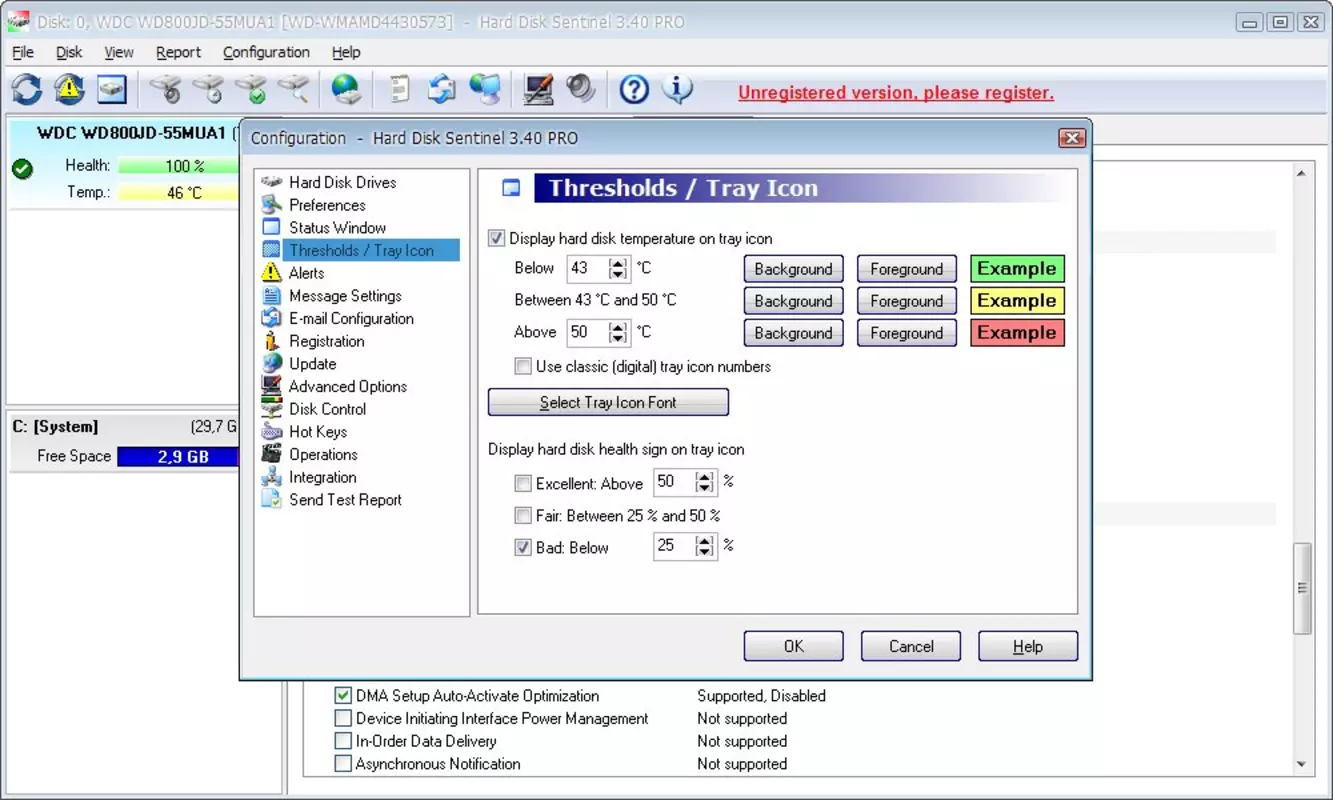Click the green Example color swatch
The height and width of the screenshot is (800, 1333).
point(1017,269)
